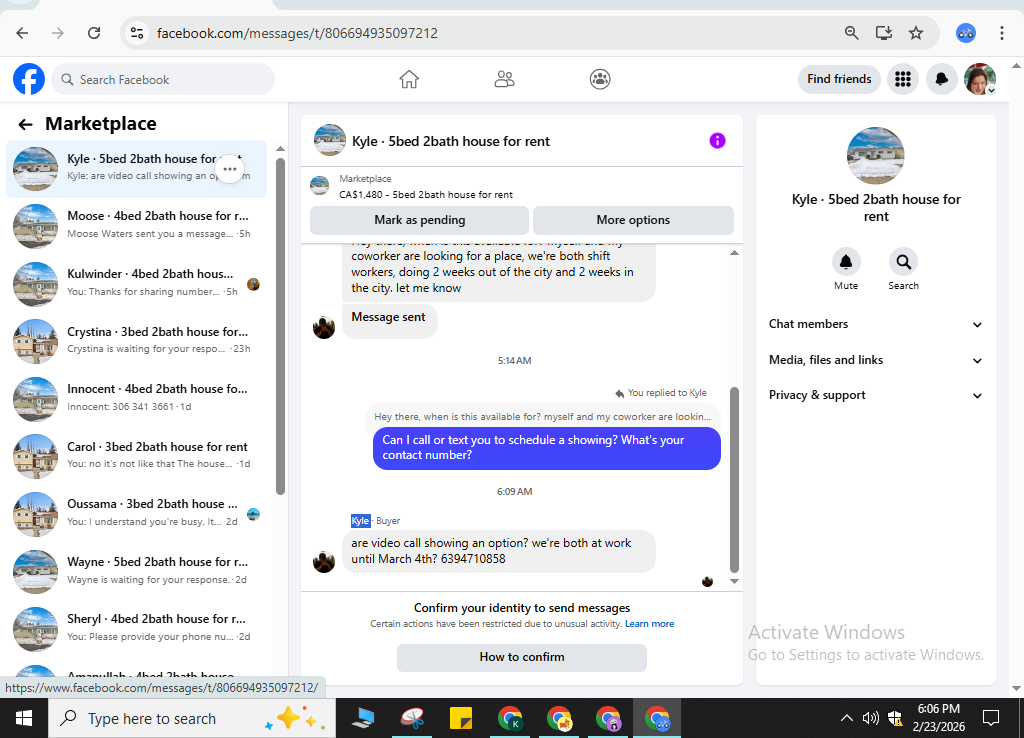This screenshot has height=738, width=1024.
Task: Click Kyle's avatar beside latest message
Action: tap(323, 561)
